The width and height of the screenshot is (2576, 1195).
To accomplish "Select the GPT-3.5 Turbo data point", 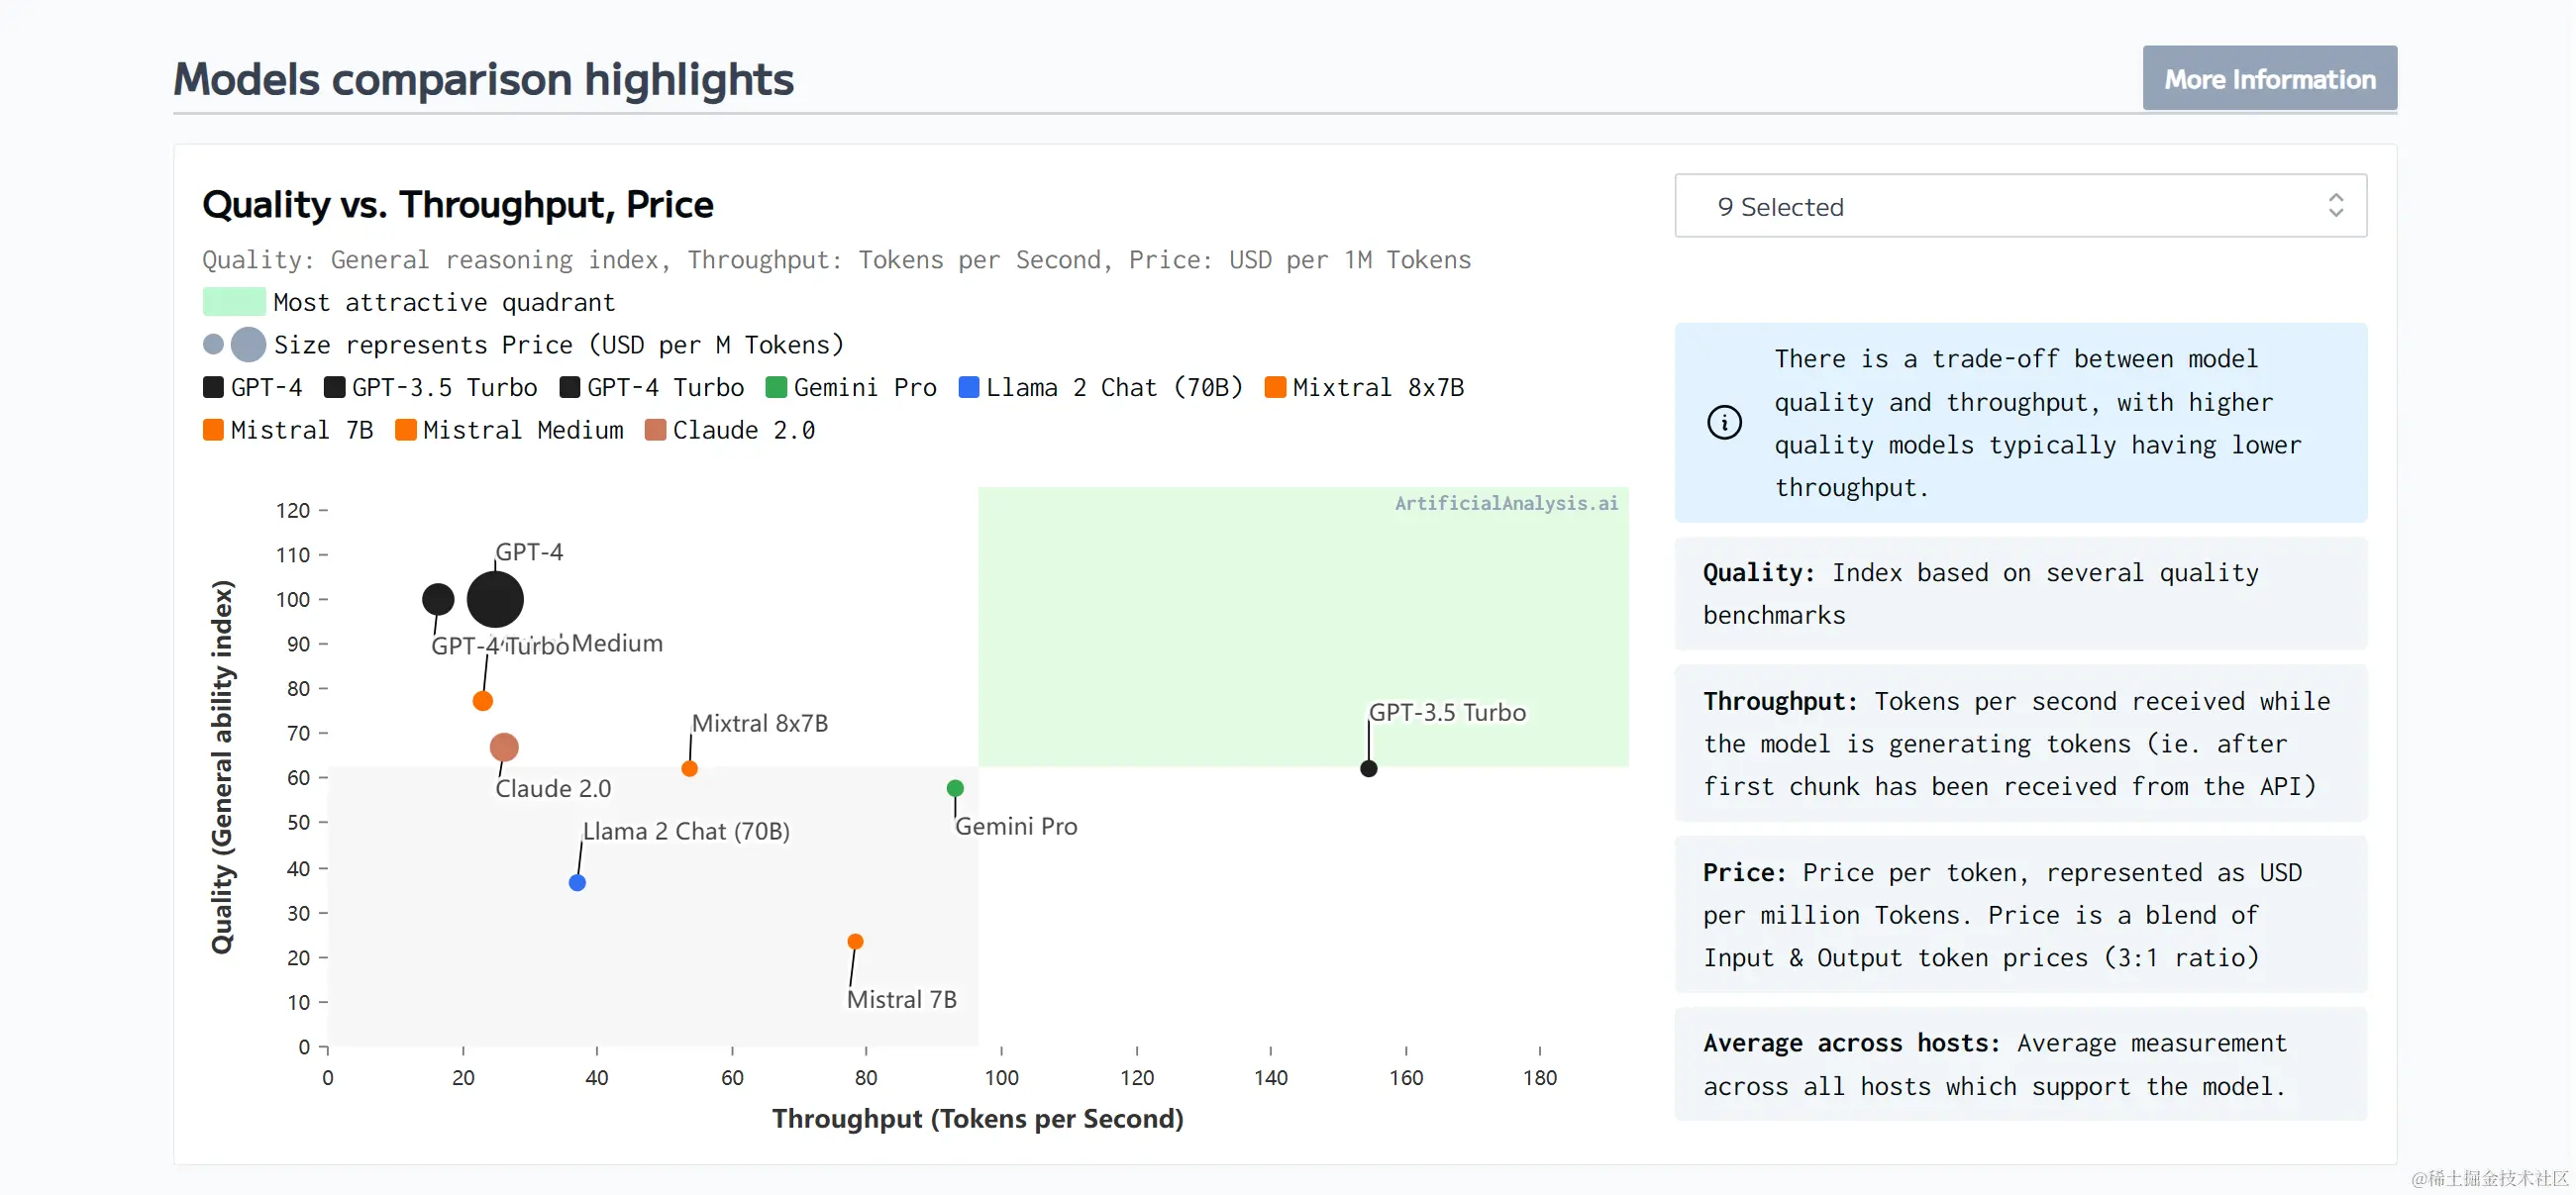I will [x=1368, y=768].
